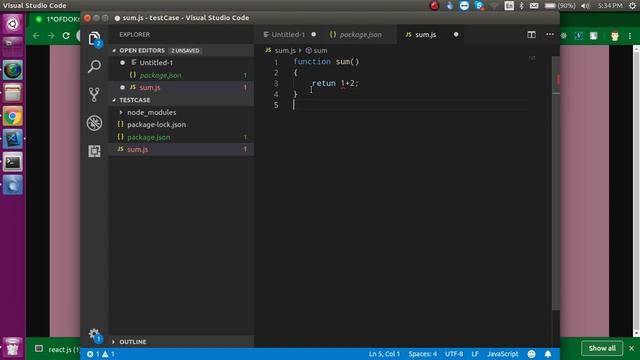
Task: Open the browser menu with three dots
Action: 630,36
